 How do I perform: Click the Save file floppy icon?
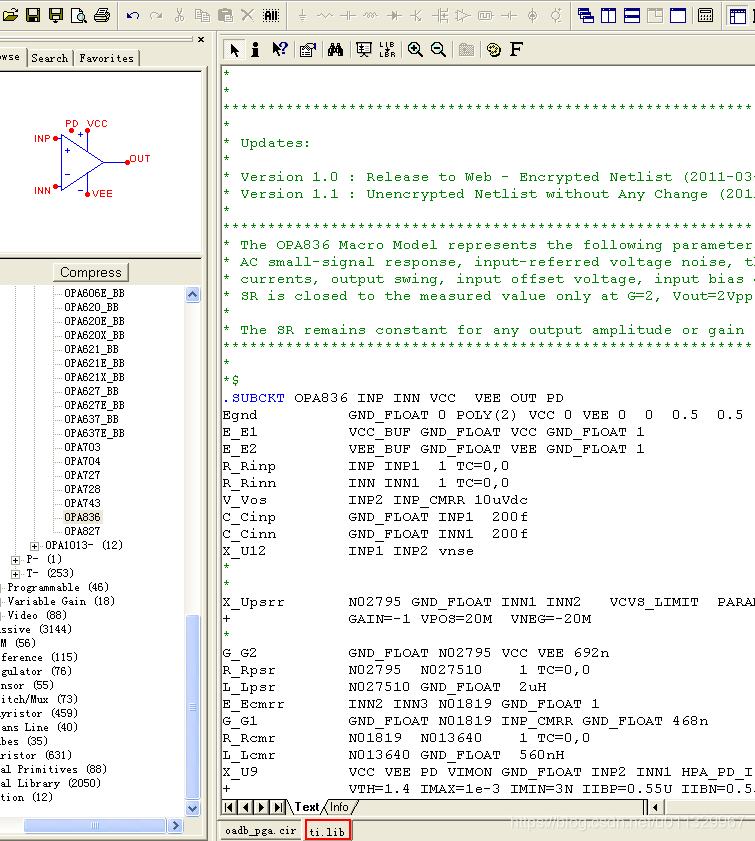click(33, 15)
